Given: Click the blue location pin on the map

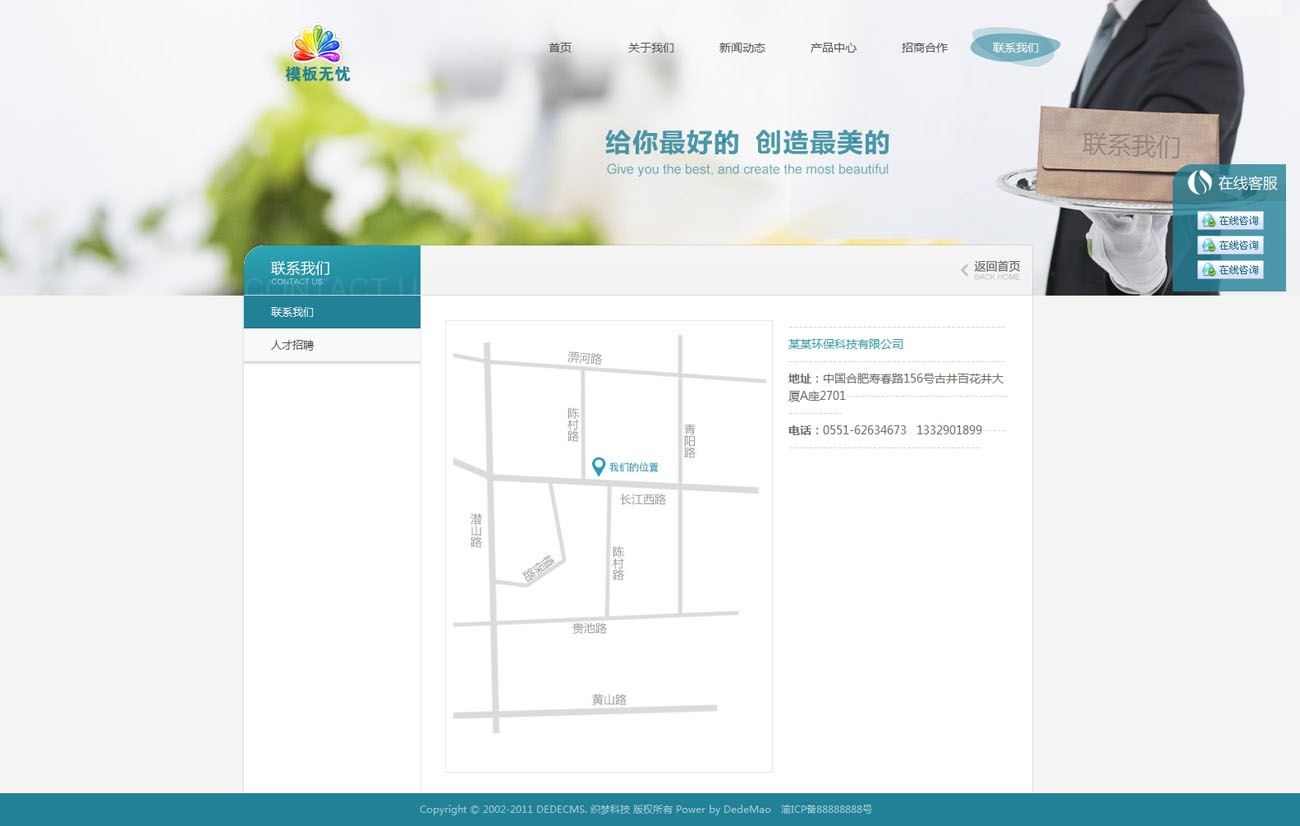Looking at the screenshot, I should [x=598, y=467].
